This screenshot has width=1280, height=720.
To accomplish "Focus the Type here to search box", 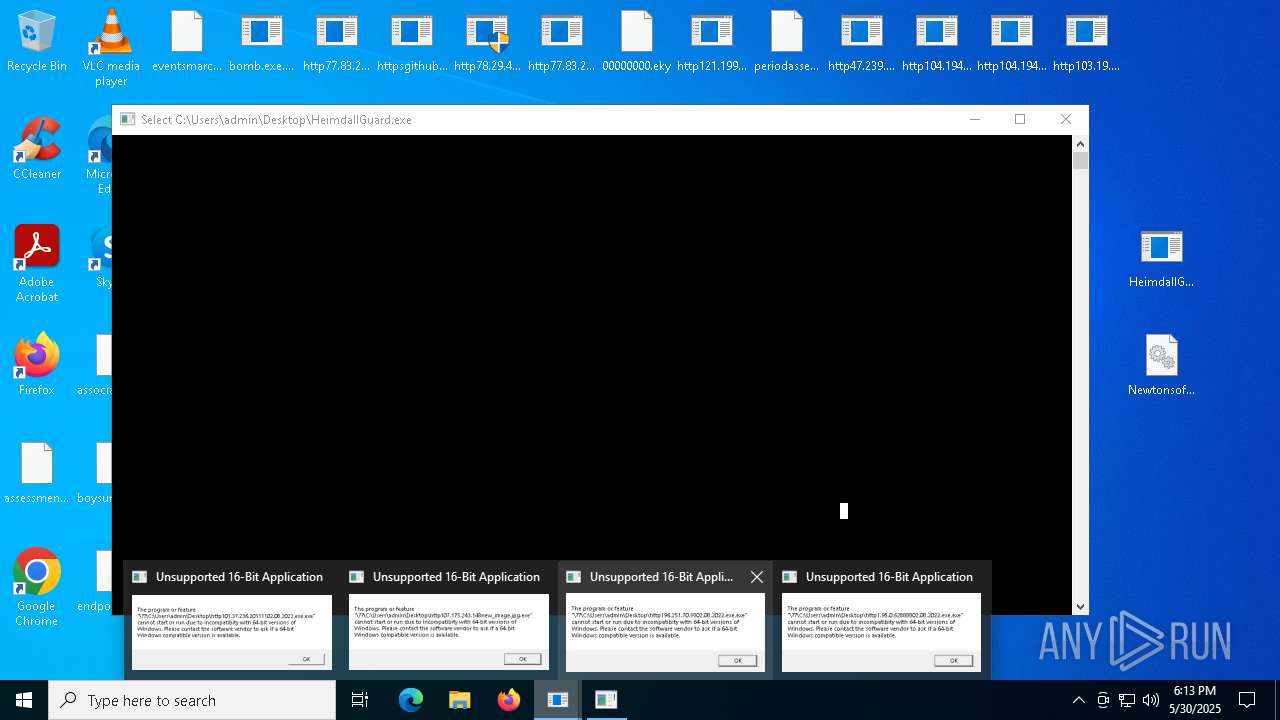I will (192, 700).
